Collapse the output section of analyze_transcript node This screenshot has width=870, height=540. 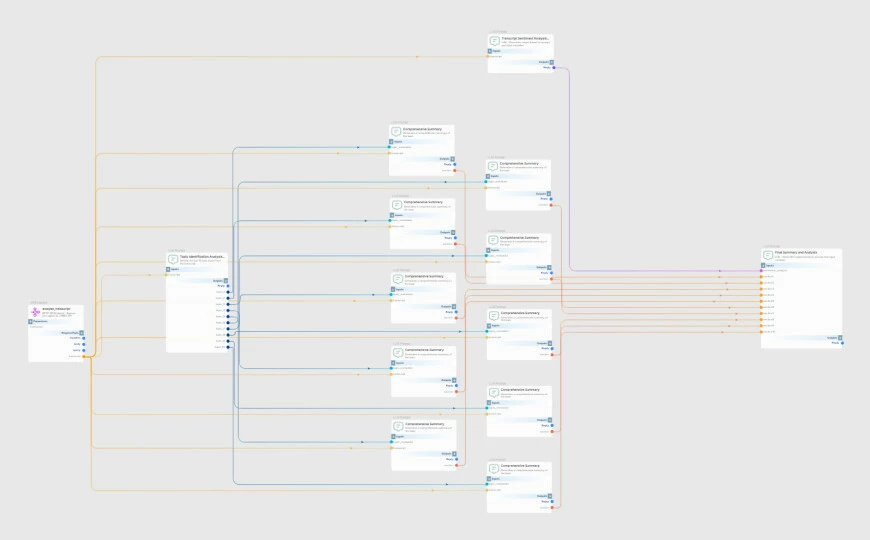pos(82,333)
